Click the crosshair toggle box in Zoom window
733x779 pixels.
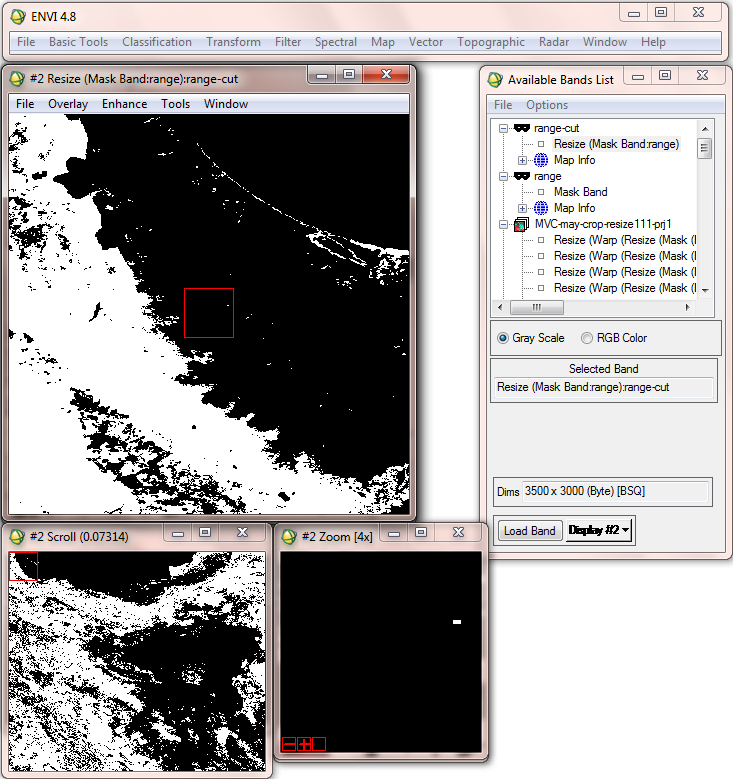tap(319, 744)
